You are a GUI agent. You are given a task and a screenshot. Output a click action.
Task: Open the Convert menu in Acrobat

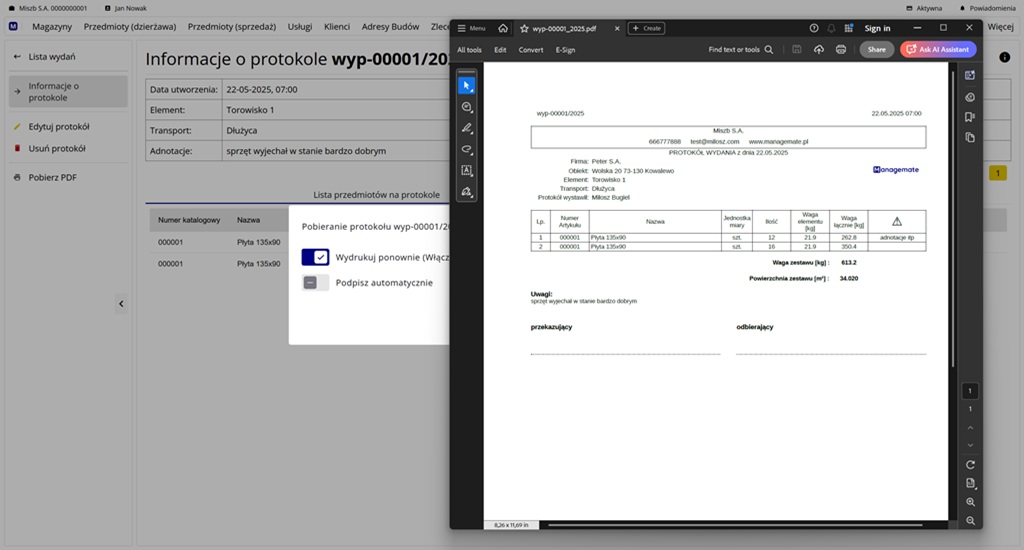[531, 49]
